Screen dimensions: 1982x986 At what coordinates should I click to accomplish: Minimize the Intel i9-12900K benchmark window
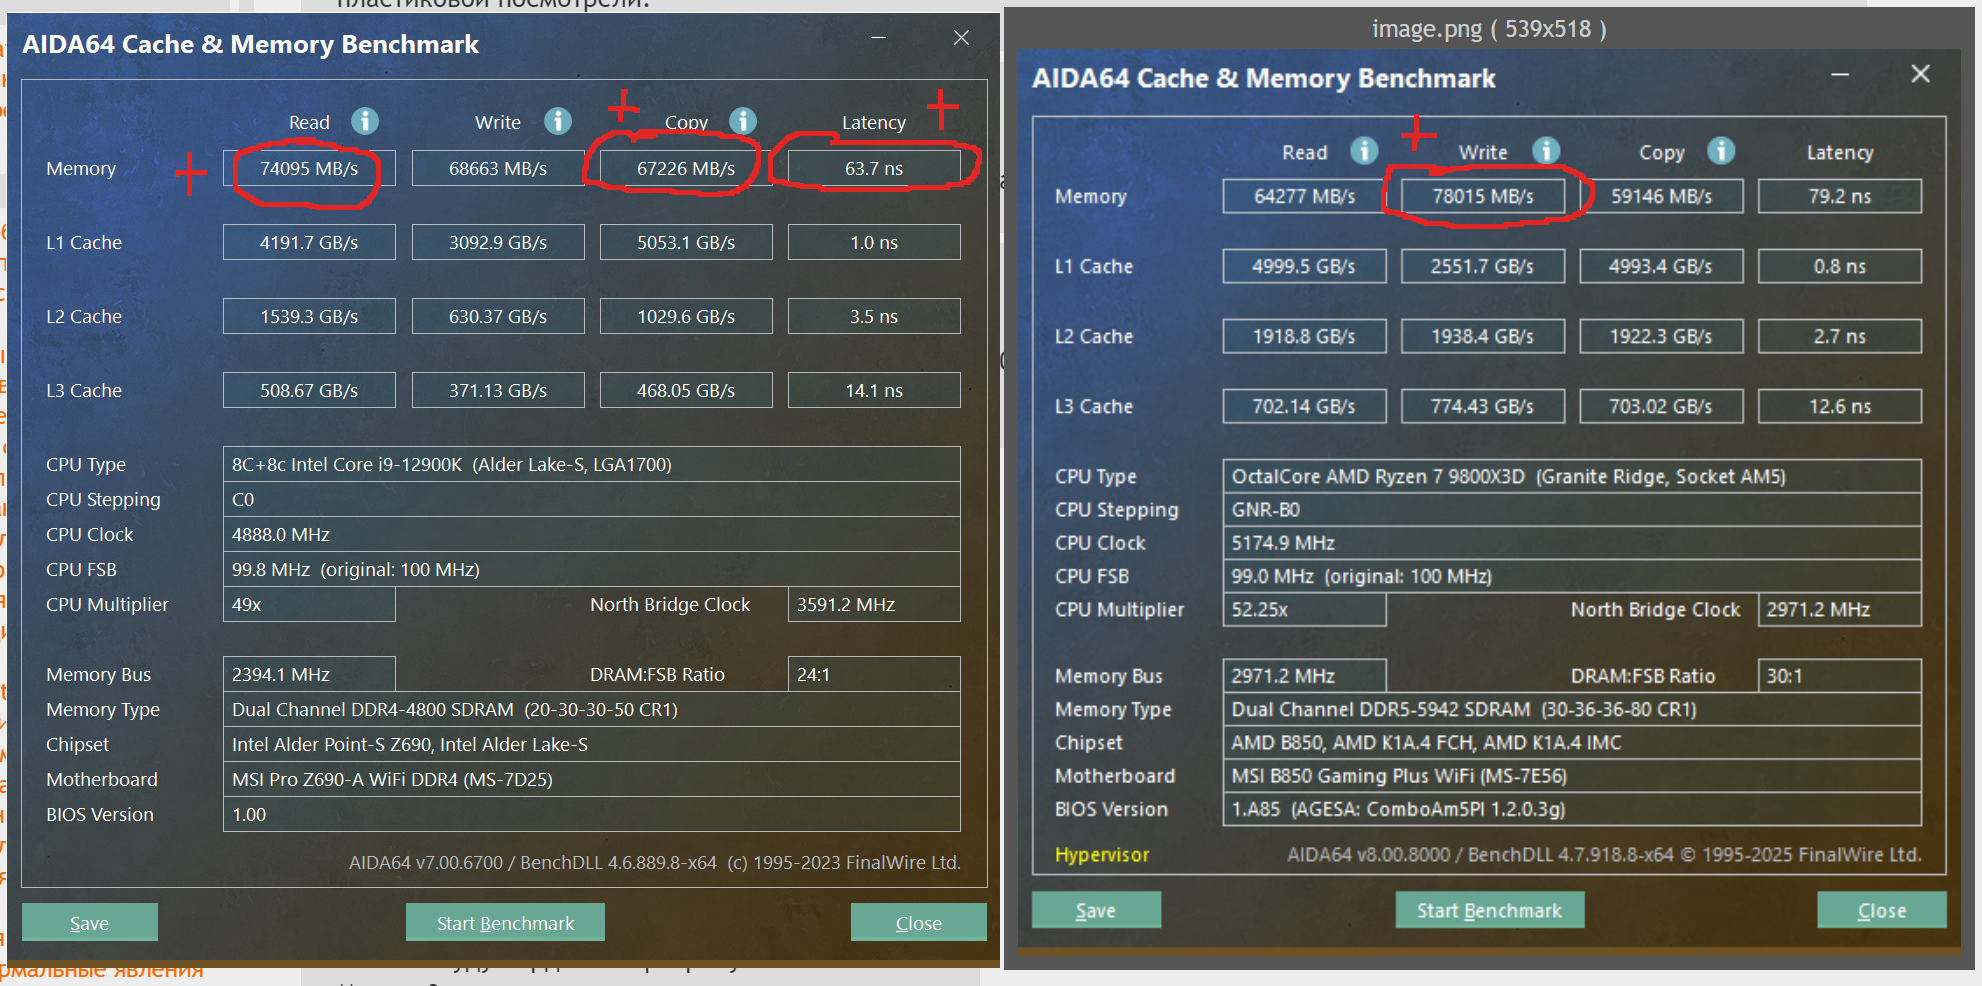click(x=878, y=38)
